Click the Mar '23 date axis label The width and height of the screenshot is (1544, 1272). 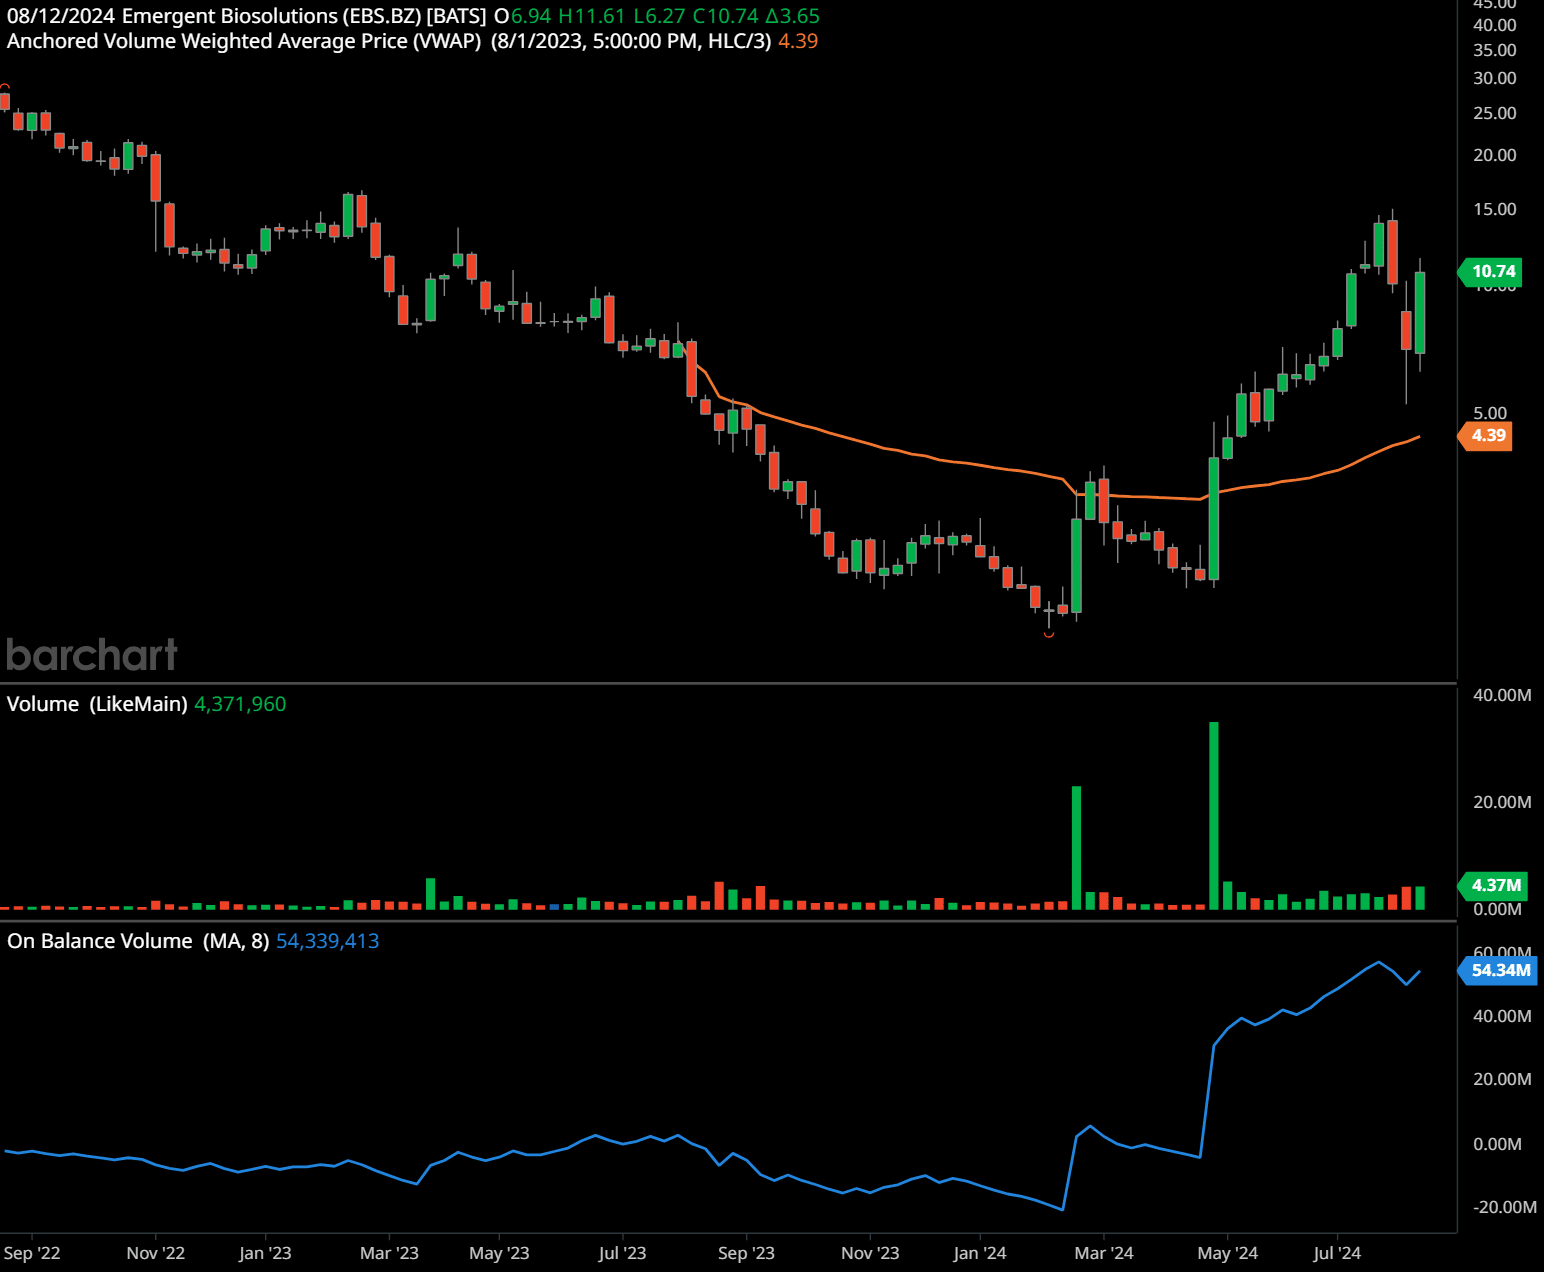[x=389, y=1253]
